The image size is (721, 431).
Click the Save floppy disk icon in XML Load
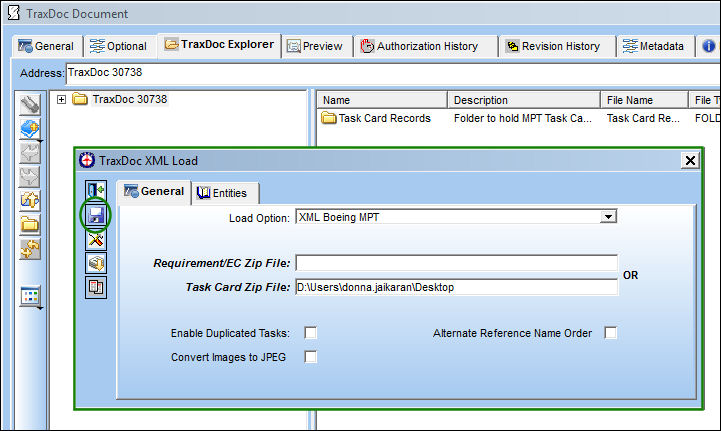96,215
